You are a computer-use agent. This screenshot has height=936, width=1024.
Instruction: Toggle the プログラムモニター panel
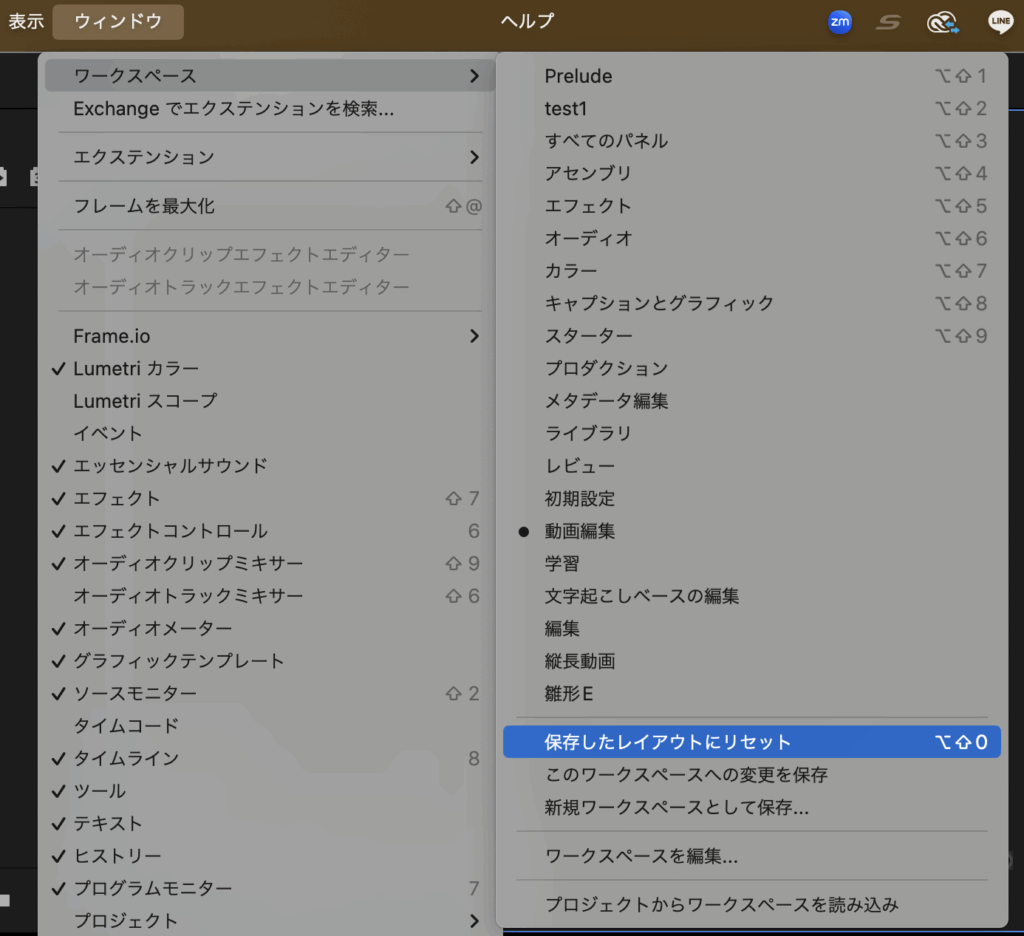[x=270, y=888]
